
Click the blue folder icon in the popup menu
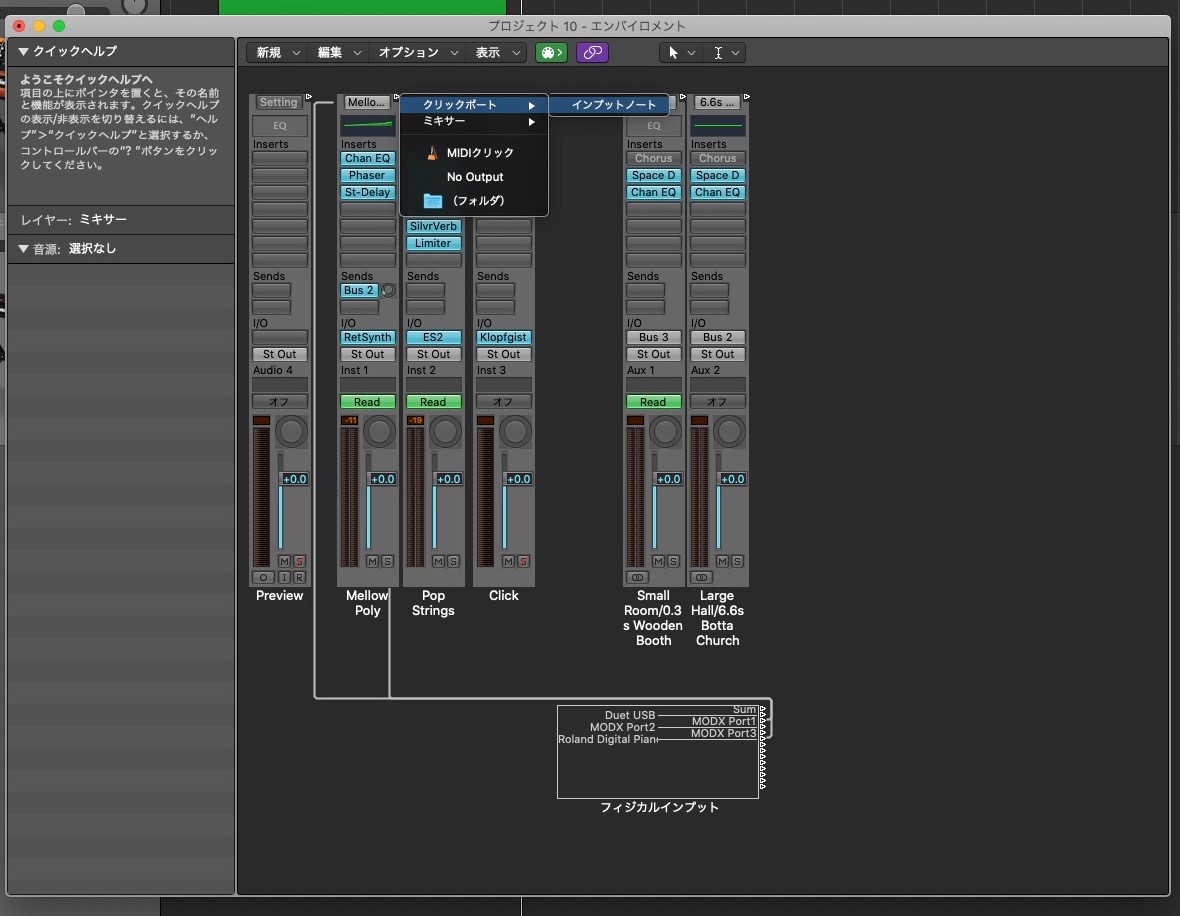pos(432,201)
